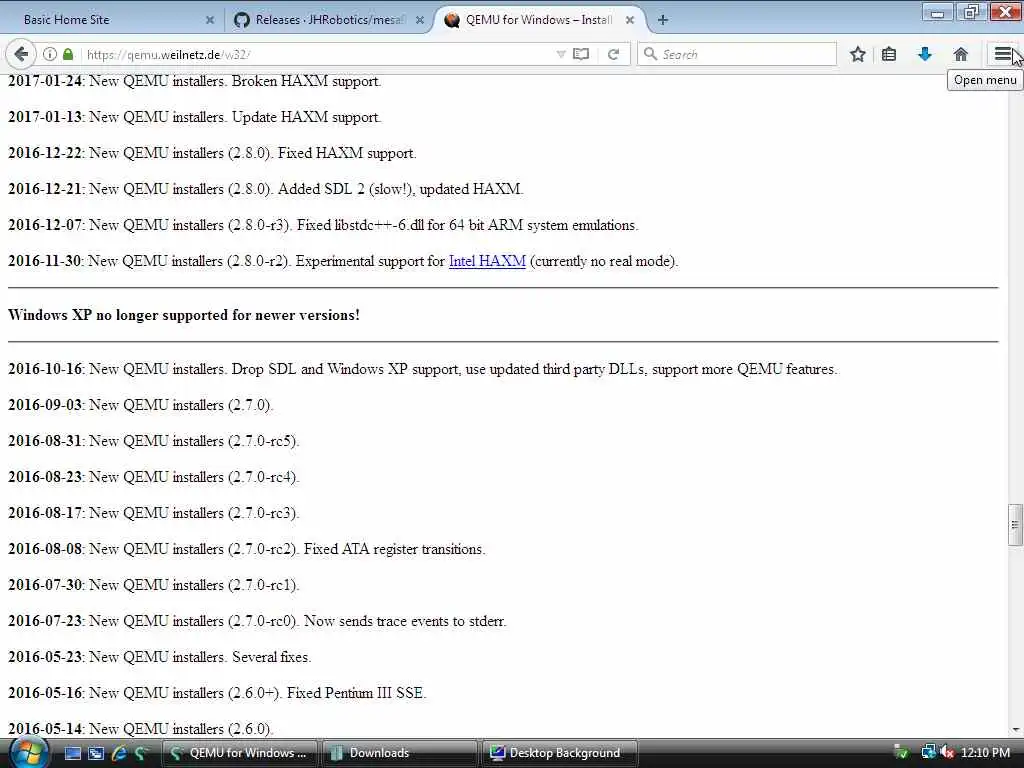Go back using the browser back arrow
Viewport: 1024px width, 768px height.
click(20, 54)
